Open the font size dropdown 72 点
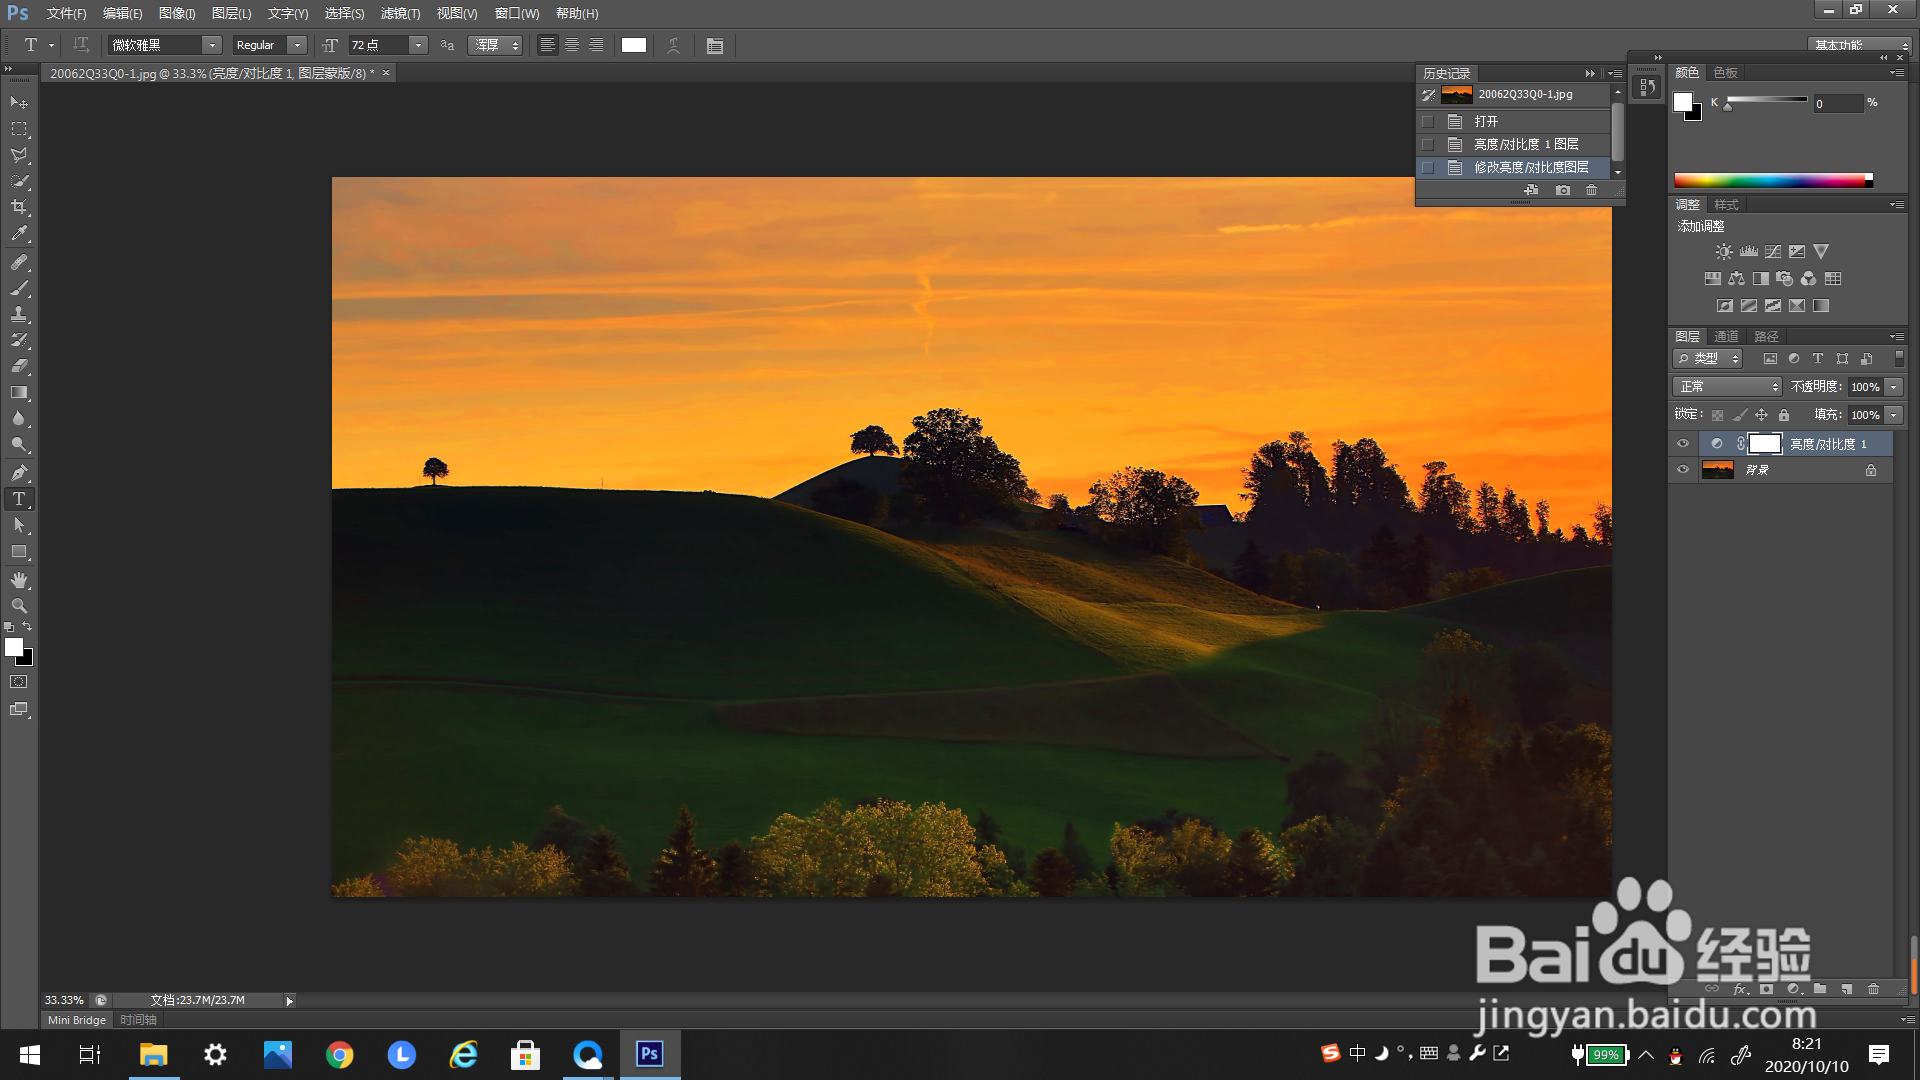 (418, 45)
